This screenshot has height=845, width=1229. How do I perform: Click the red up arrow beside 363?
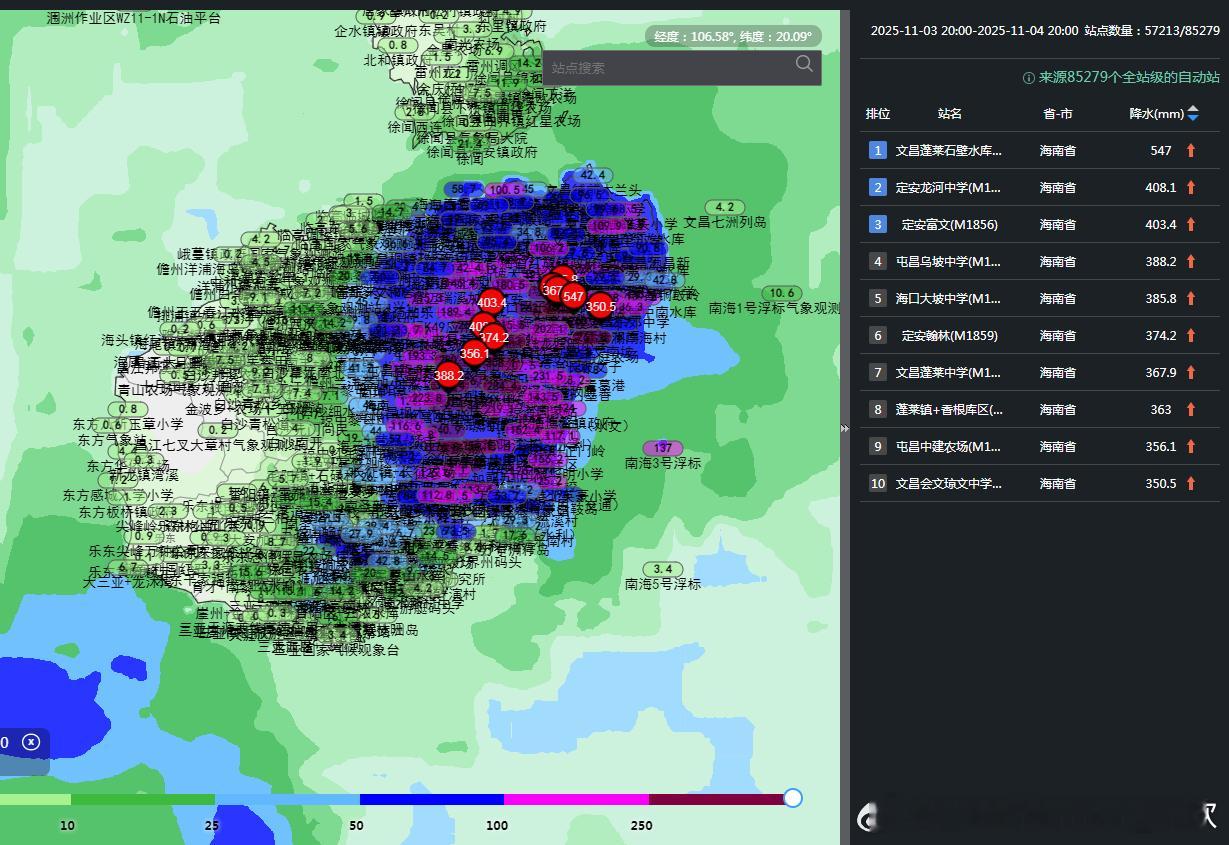pos(1191,409)
